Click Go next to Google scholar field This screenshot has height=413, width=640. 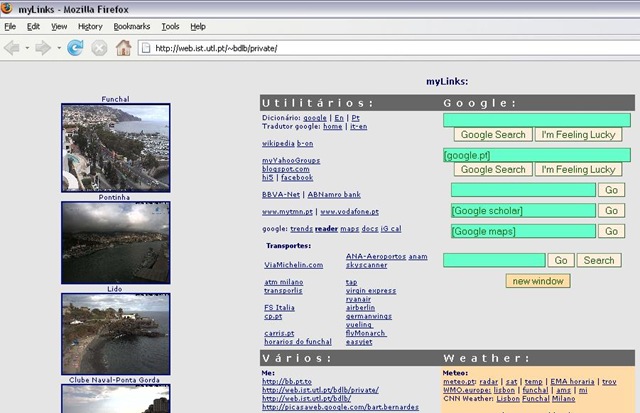coord(611,211)
